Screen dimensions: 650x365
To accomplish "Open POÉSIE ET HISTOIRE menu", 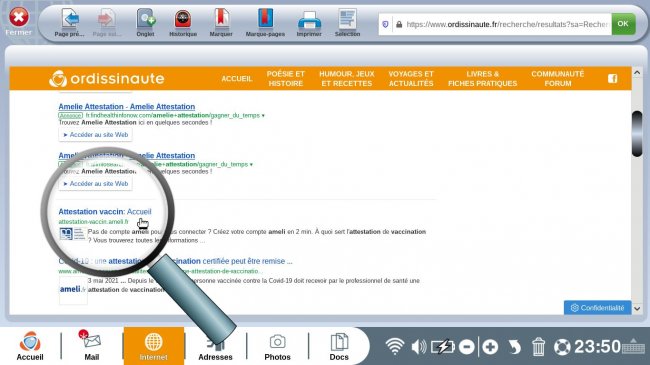I will click(286, 78).
